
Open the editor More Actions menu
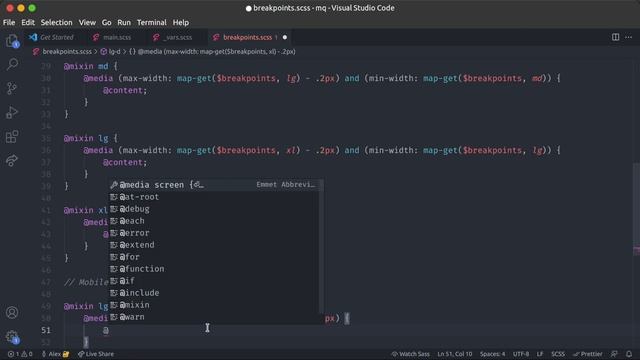(x=629, y=37)
